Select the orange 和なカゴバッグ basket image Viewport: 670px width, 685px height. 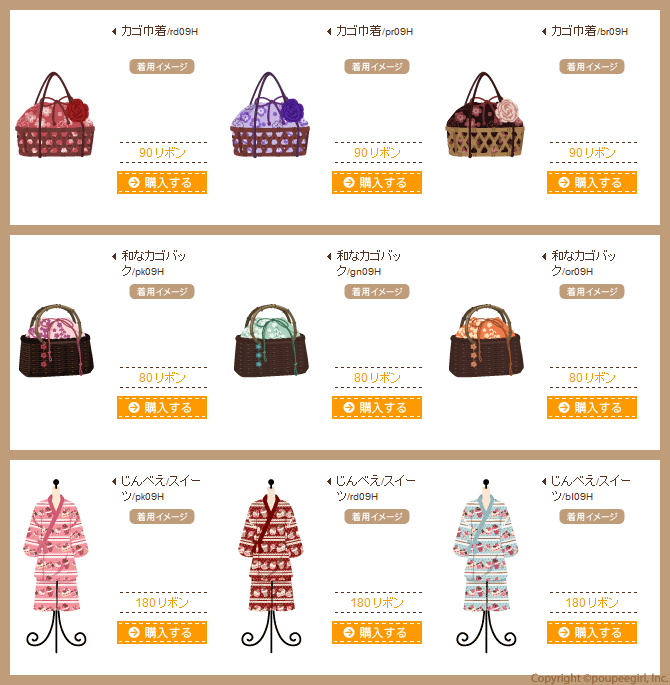486,341
